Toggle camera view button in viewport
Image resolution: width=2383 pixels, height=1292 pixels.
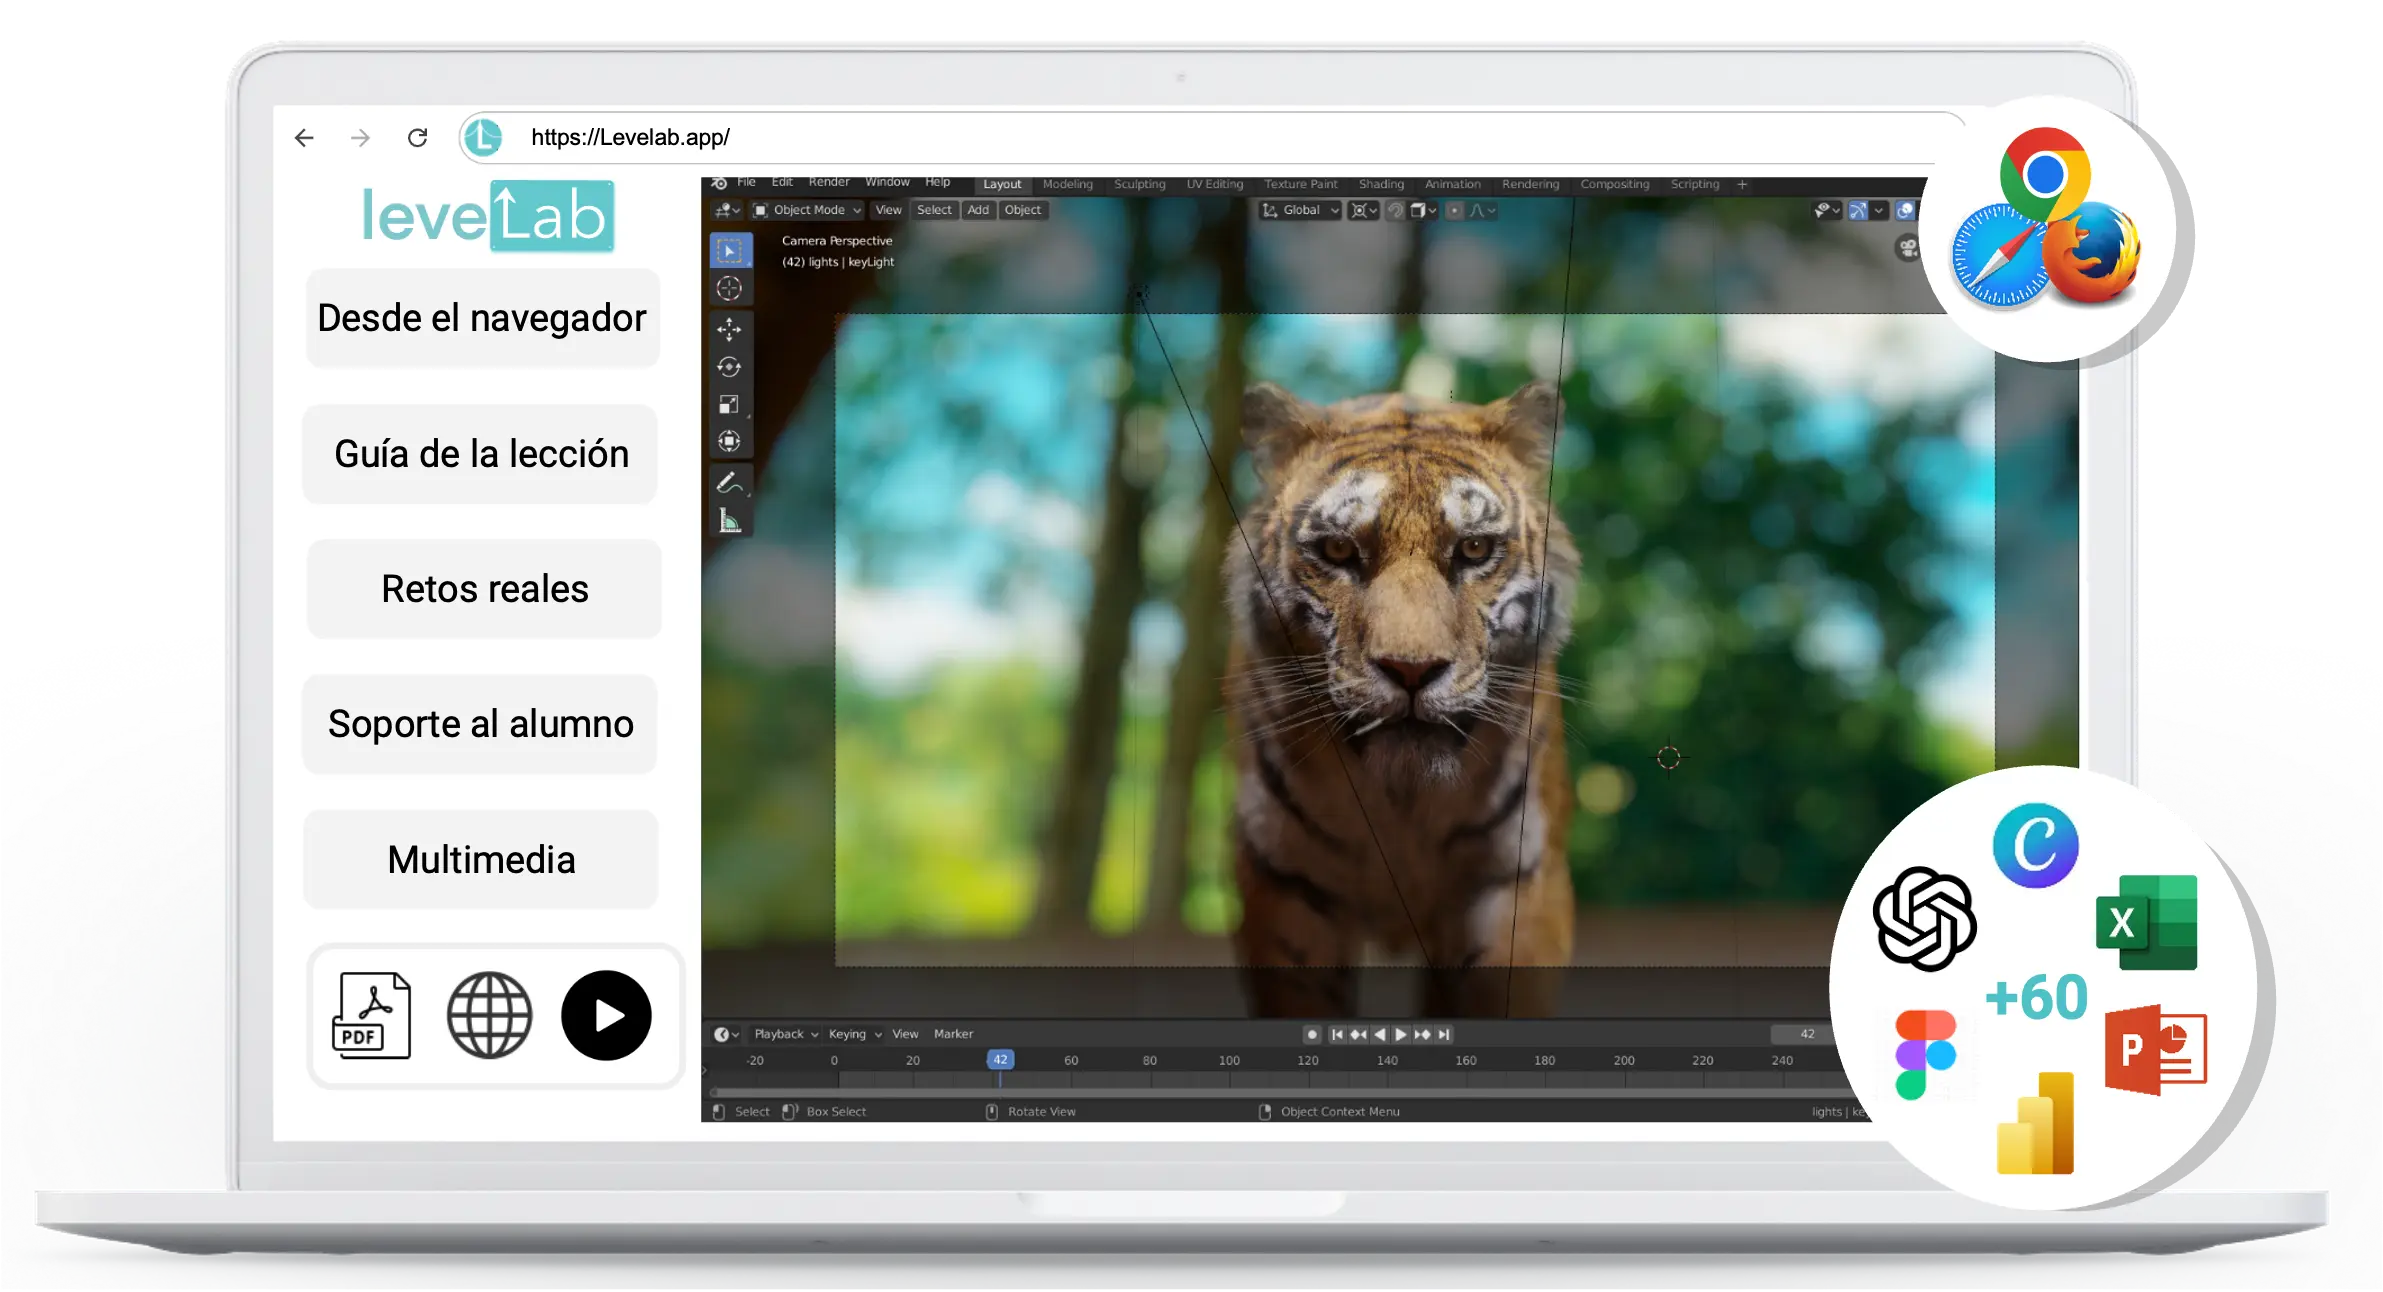1908,248
